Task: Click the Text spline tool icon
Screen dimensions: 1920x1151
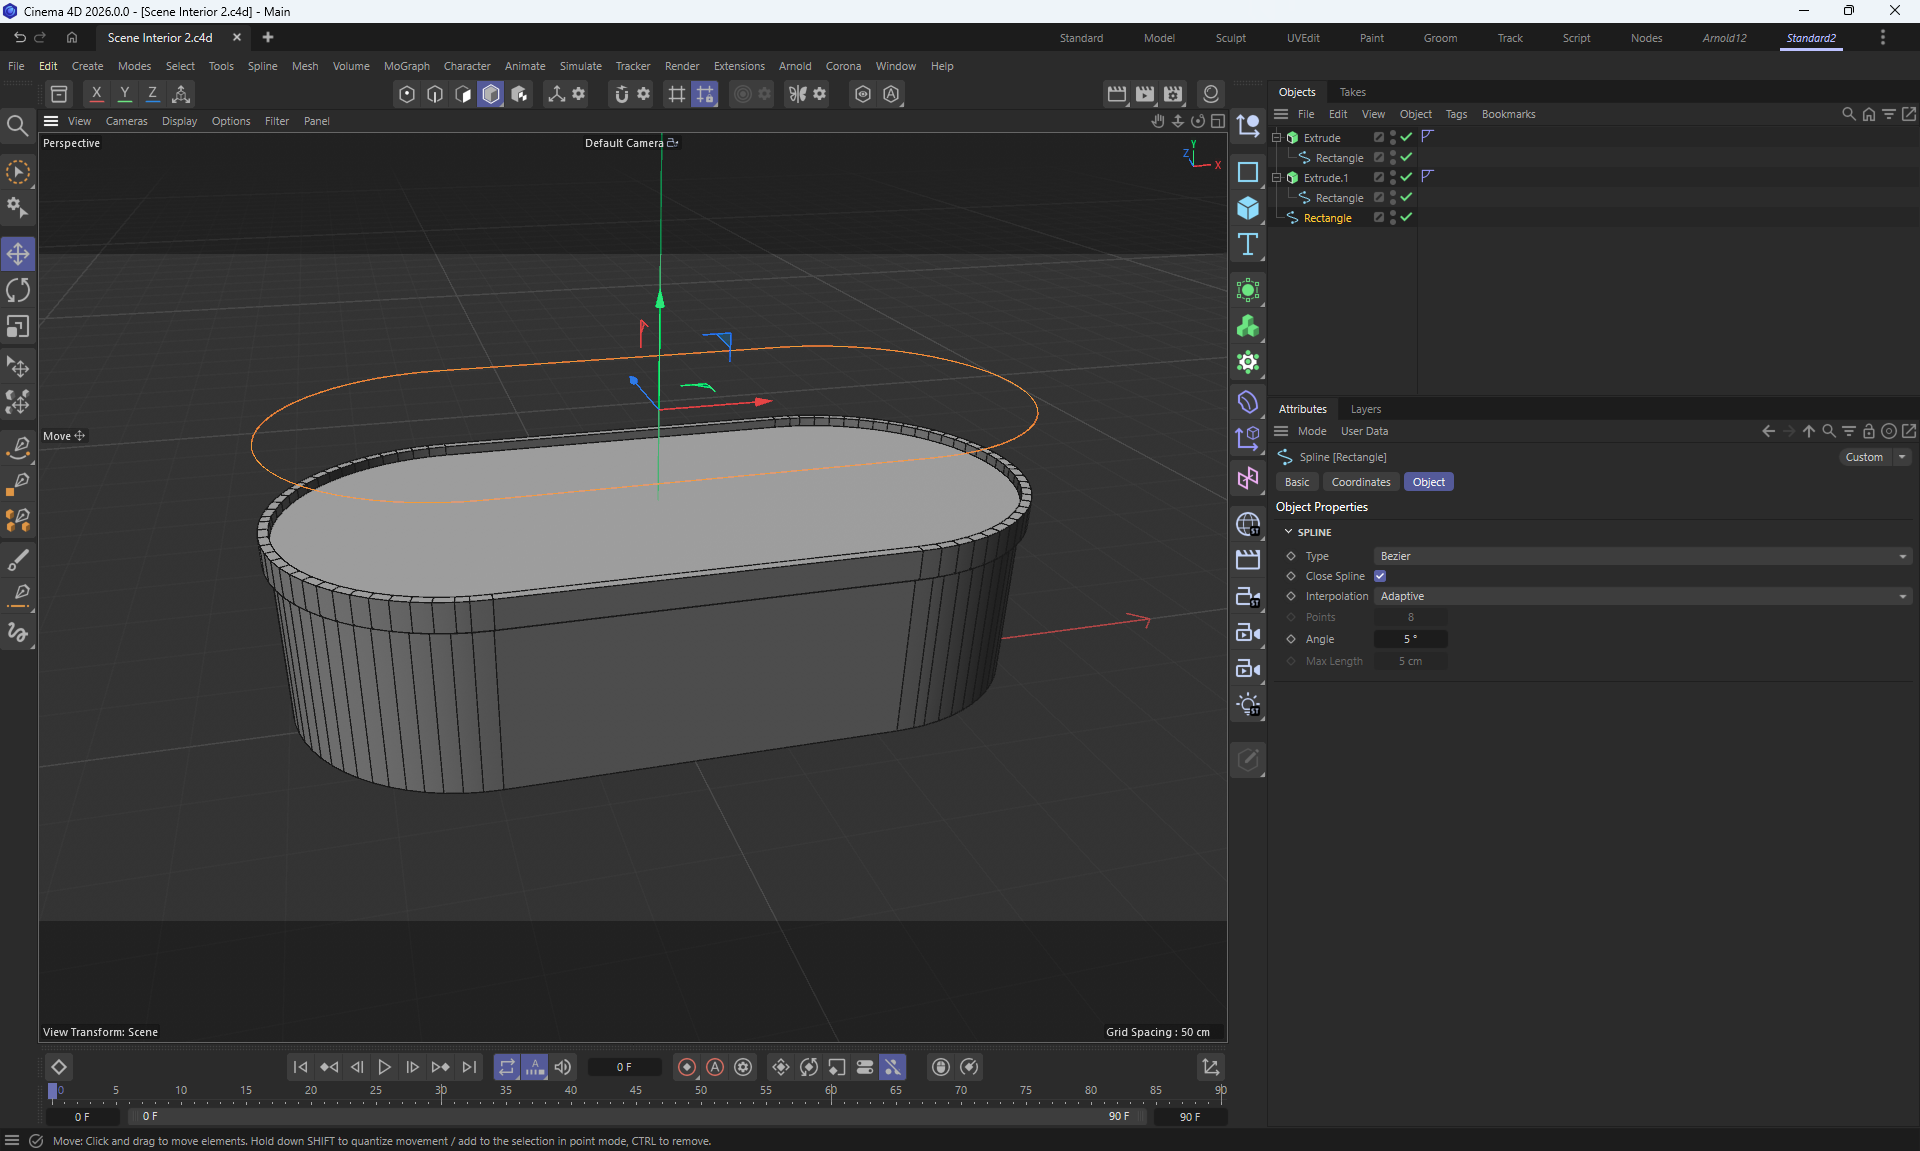Action: [1248, 245]
